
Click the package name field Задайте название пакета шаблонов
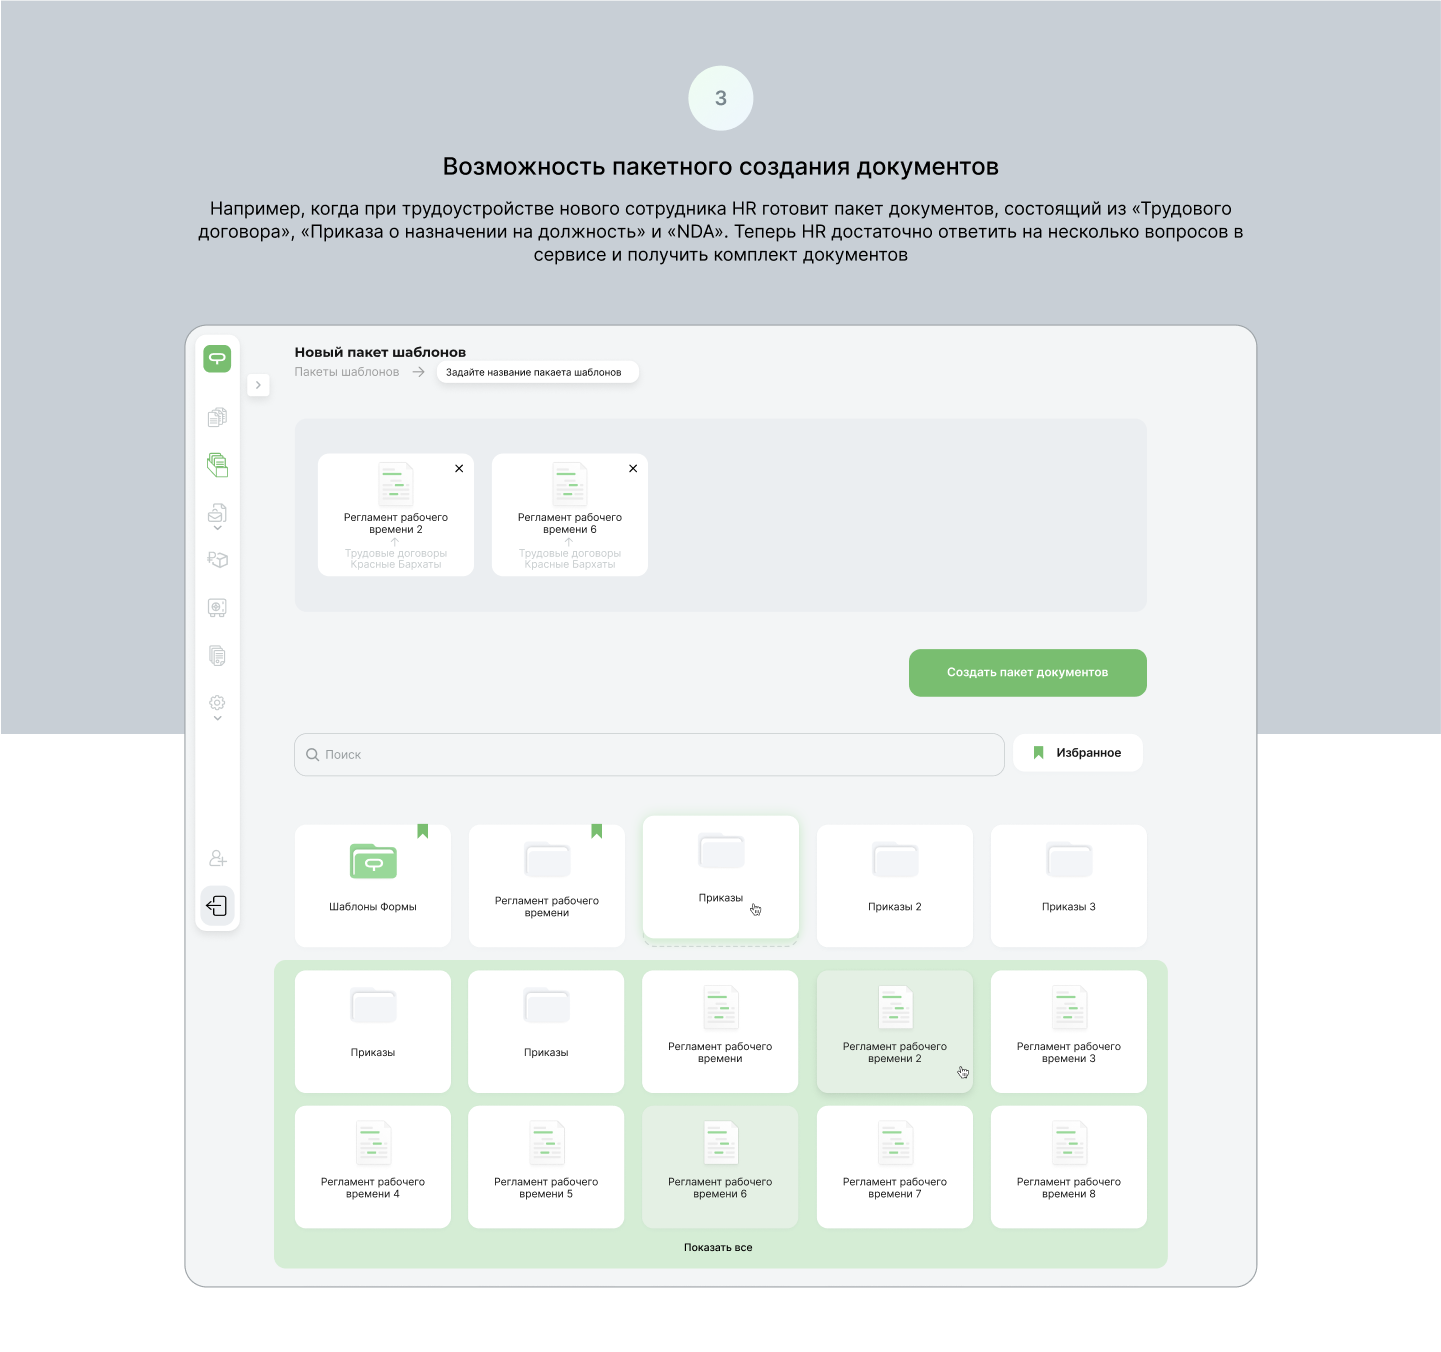(537, 372)
